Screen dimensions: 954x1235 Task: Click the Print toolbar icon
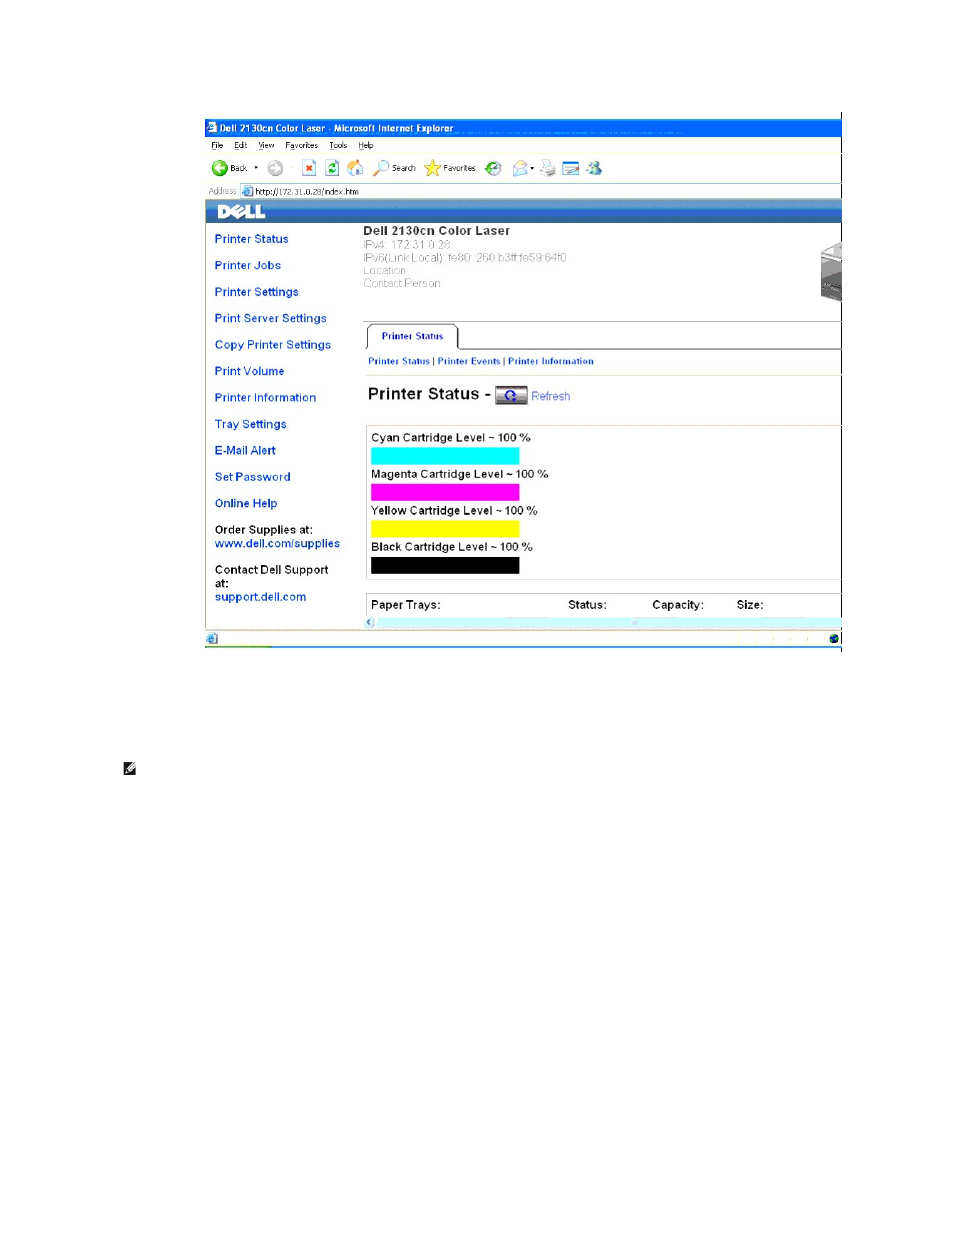pos(548,168)
